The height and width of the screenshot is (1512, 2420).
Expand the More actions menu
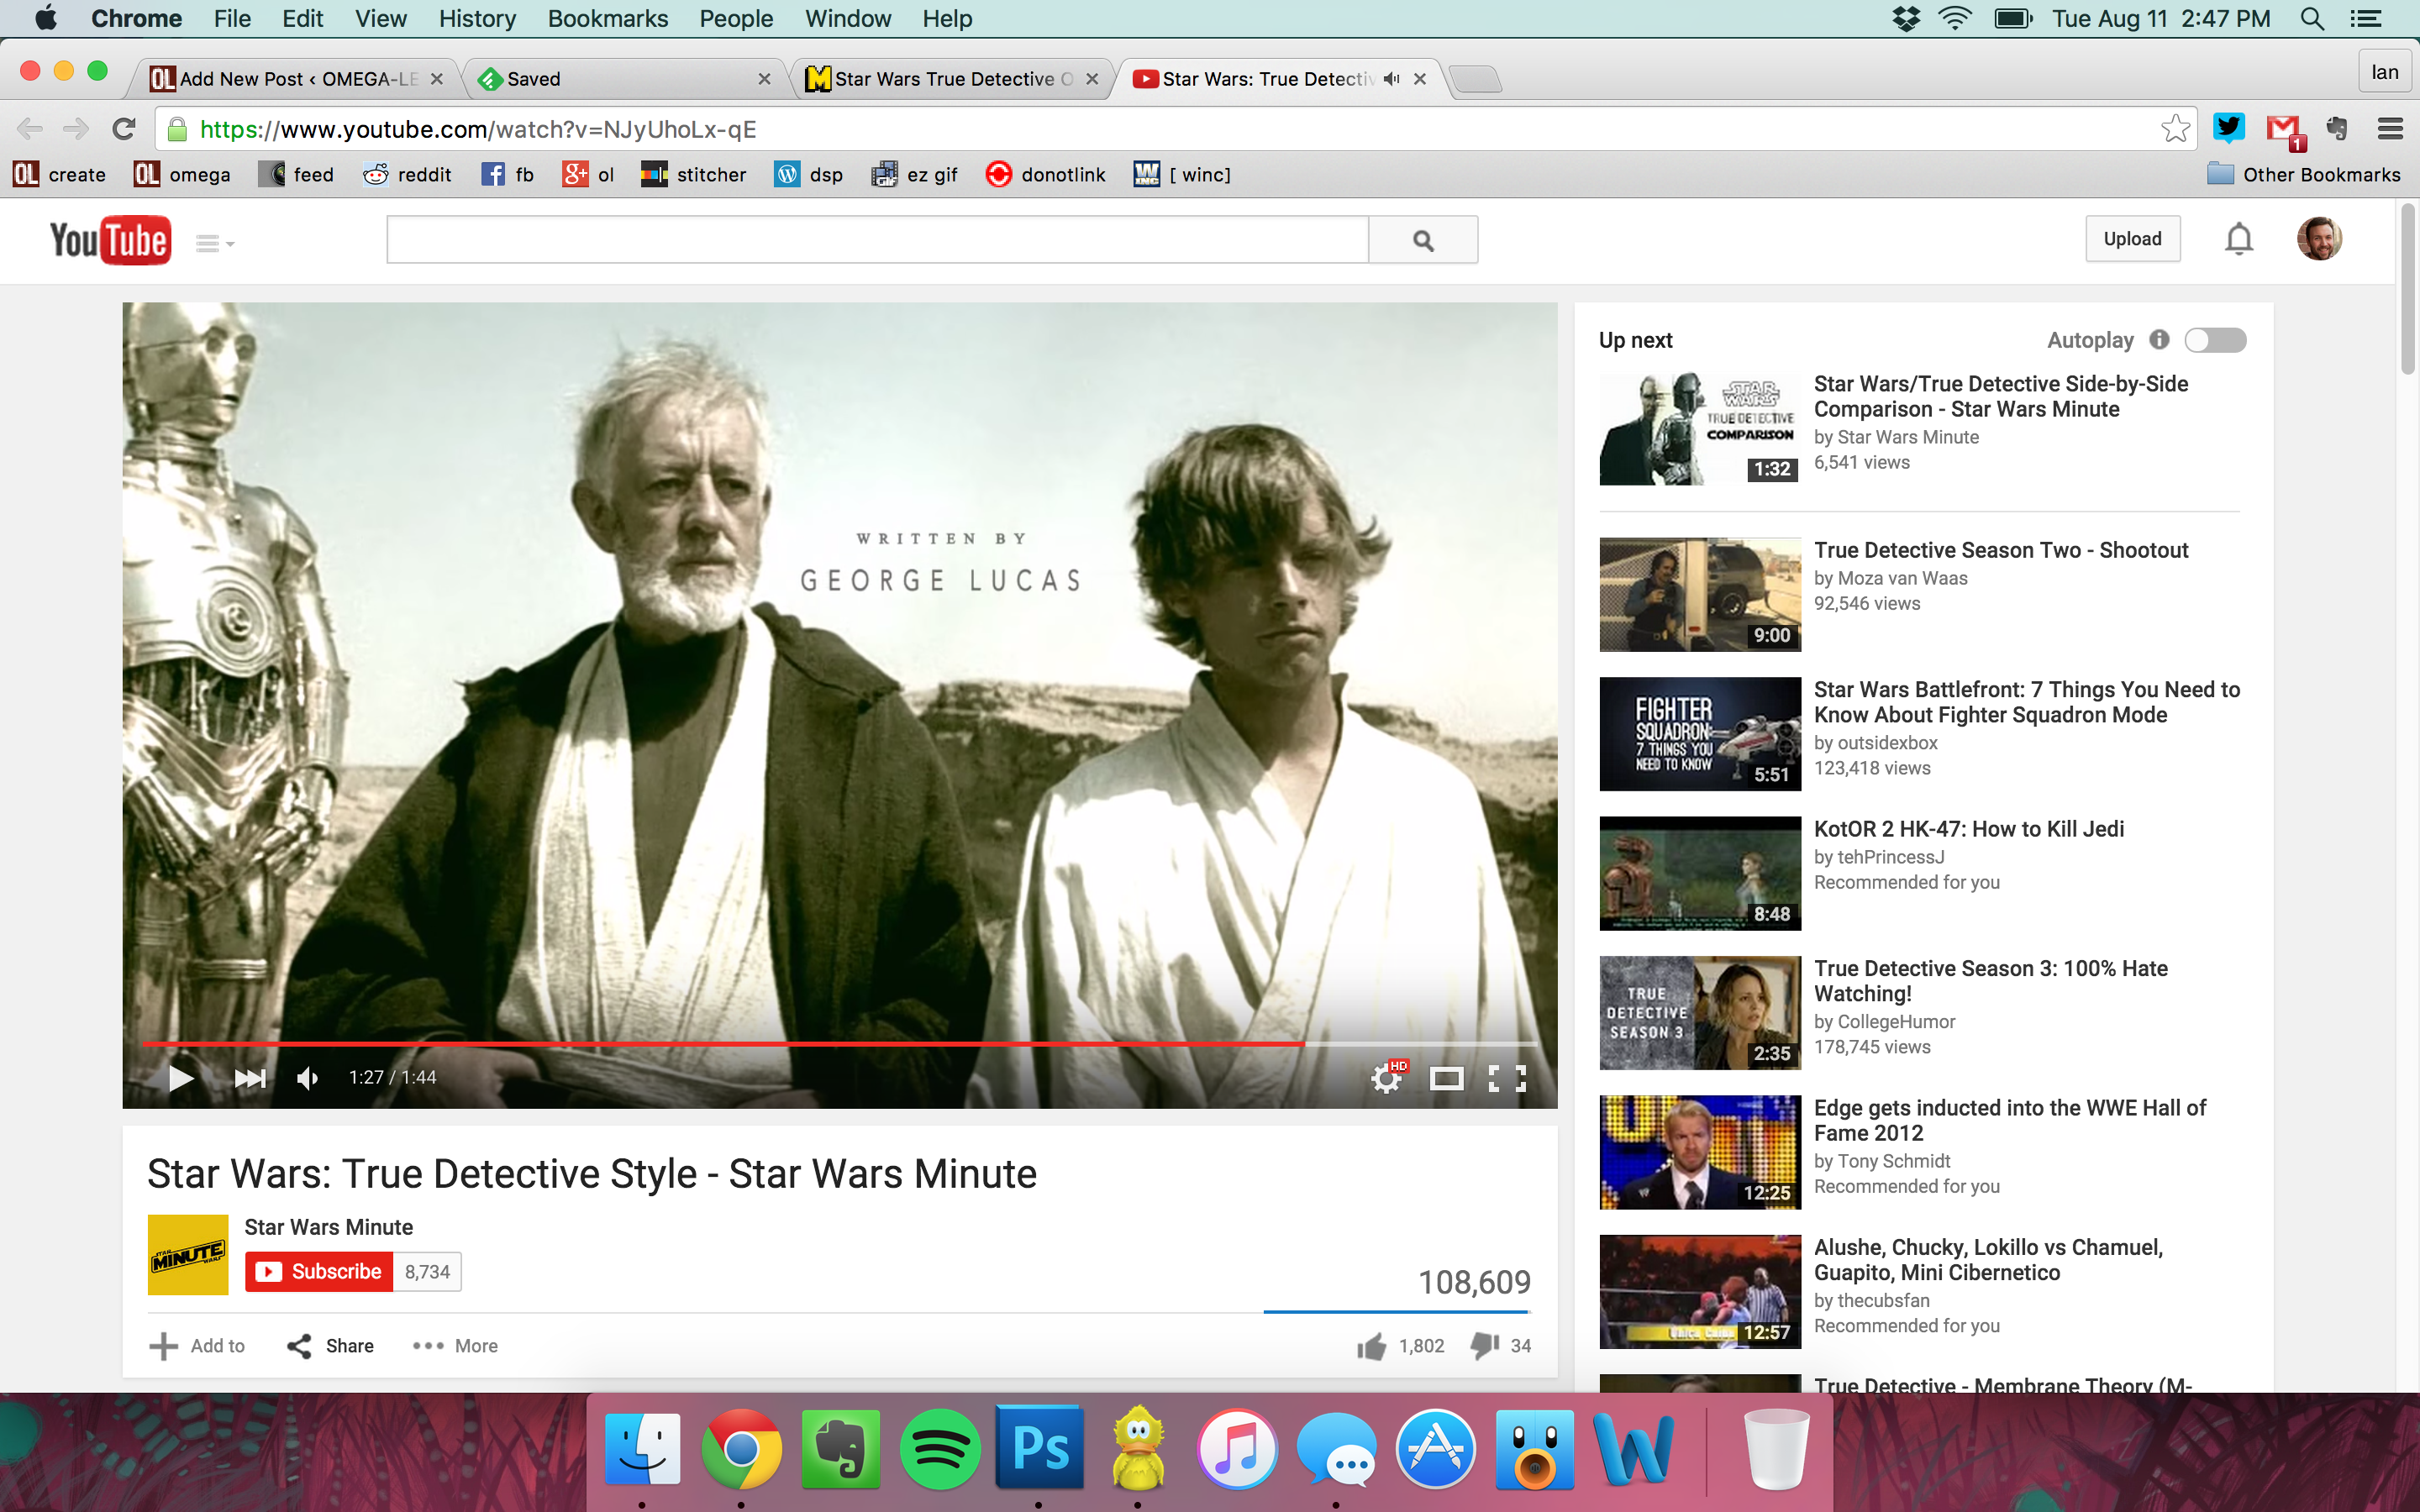(455, 1346)
